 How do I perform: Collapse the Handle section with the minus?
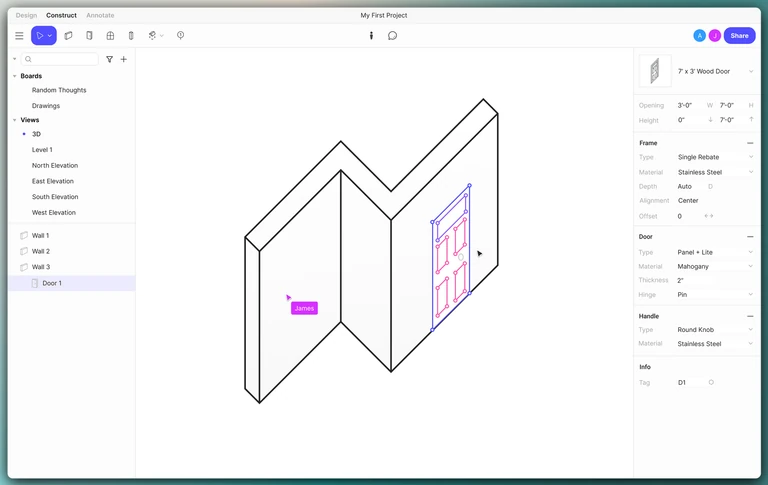[x=750, y=316]
